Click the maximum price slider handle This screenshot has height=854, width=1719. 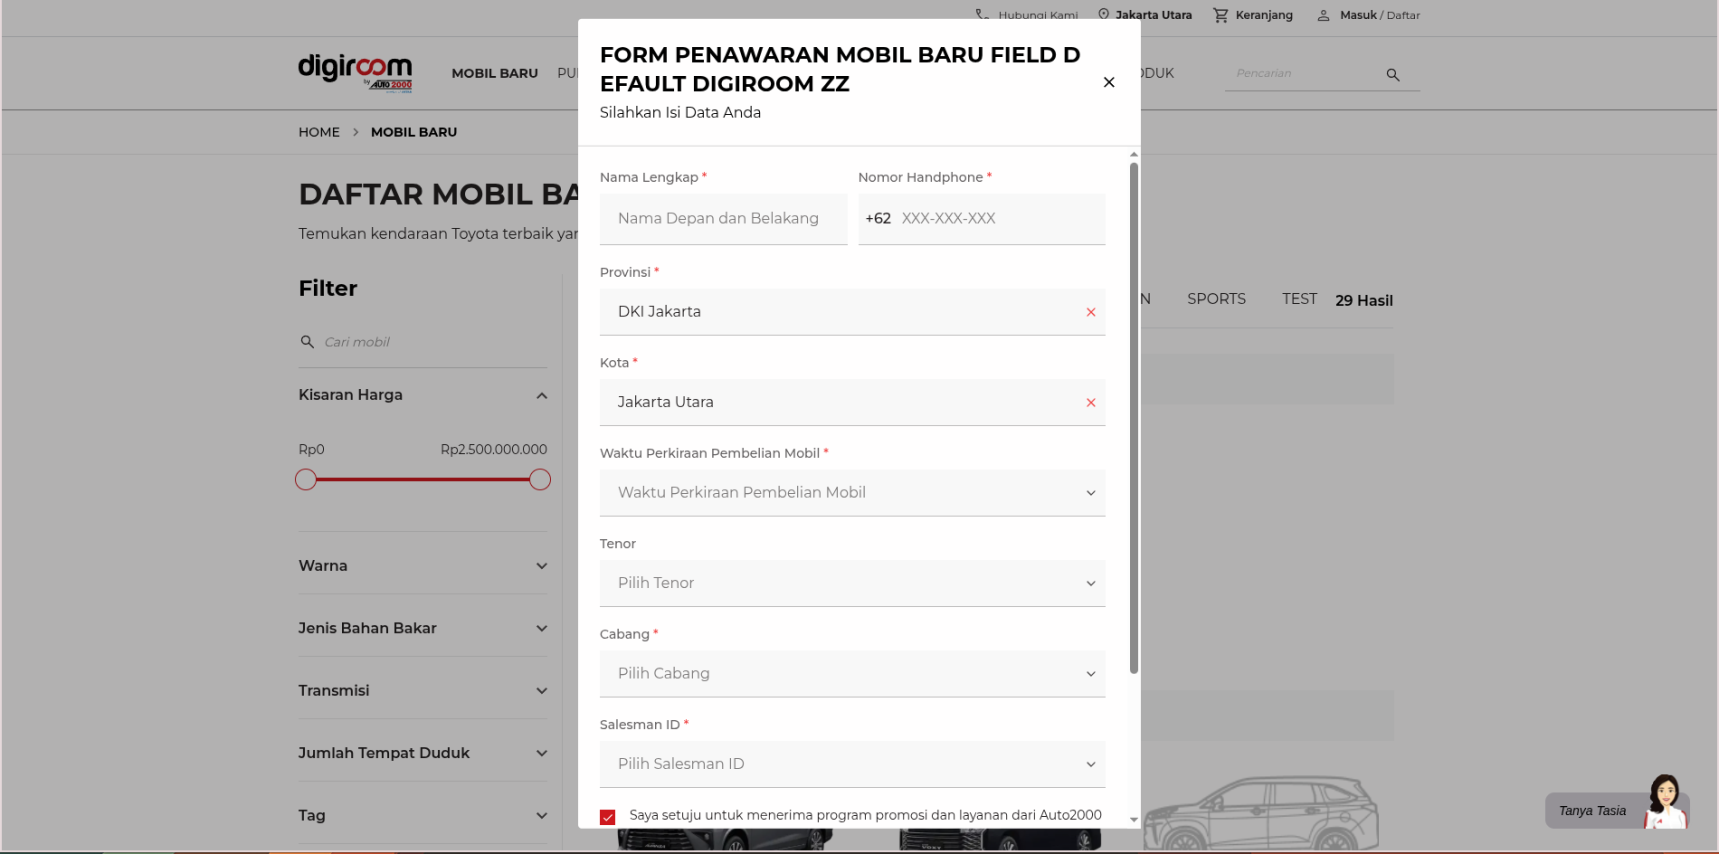point(540,480)
